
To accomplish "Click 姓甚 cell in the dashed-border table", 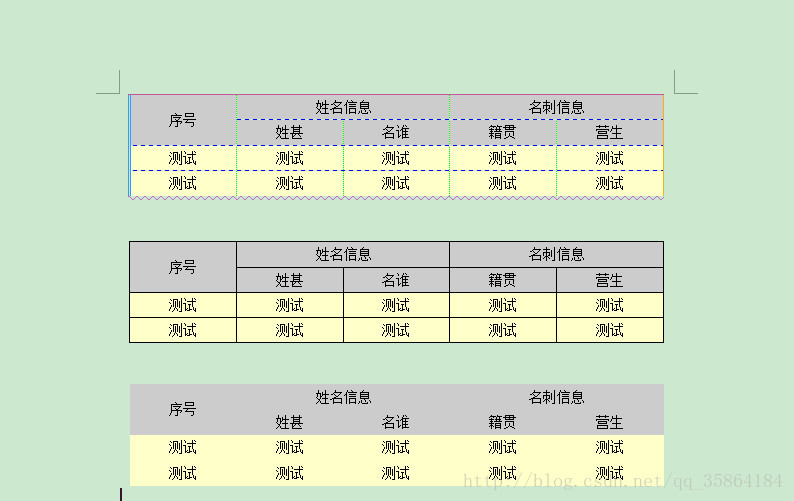I will (290, 133).
